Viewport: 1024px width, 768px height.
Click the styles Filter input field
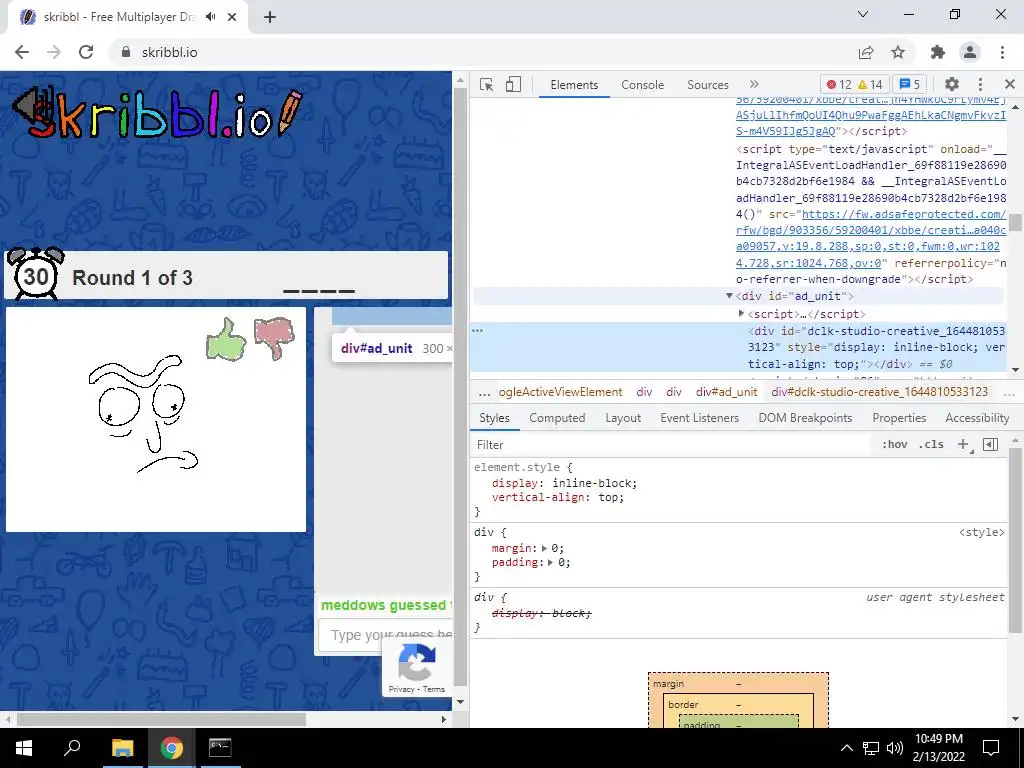coord(673,445)
